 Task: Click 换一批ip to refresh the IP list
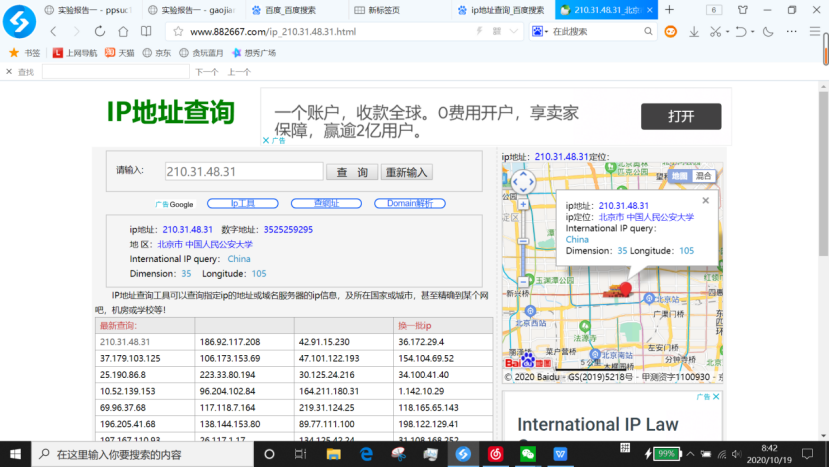click(415, 326)
